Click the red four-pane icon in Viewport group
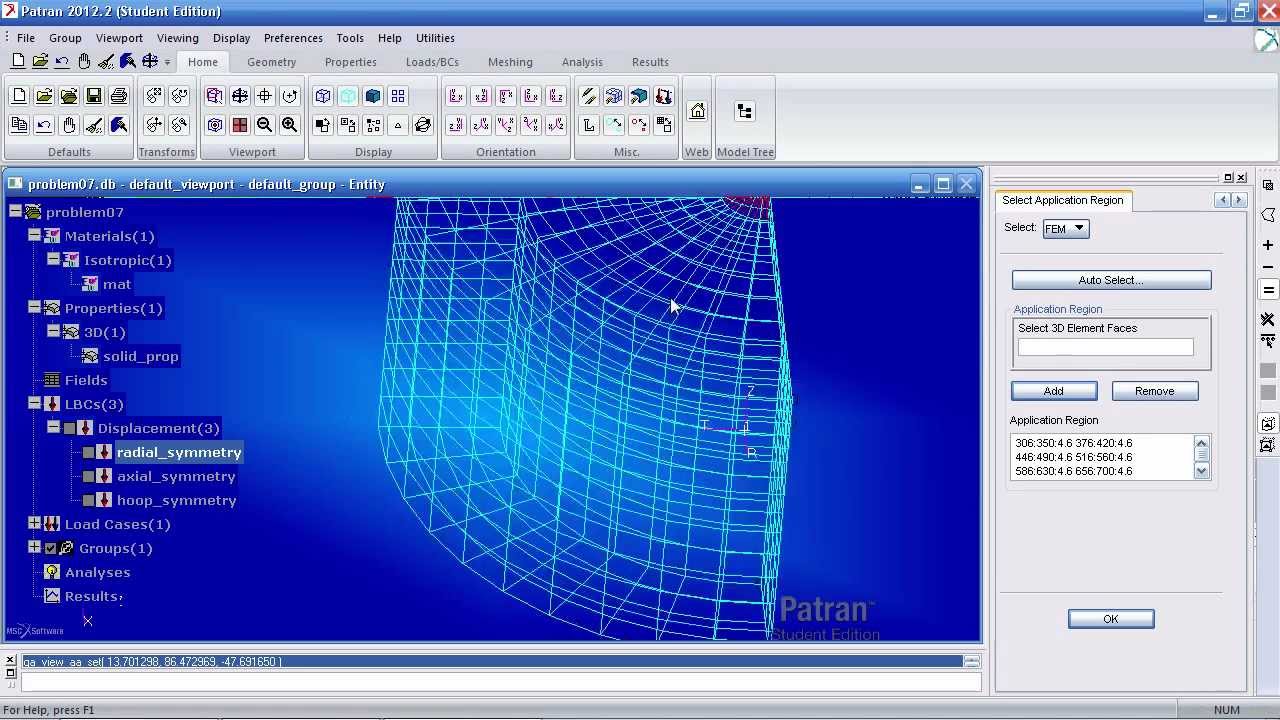1280x720 pixels. pos(240,125)
